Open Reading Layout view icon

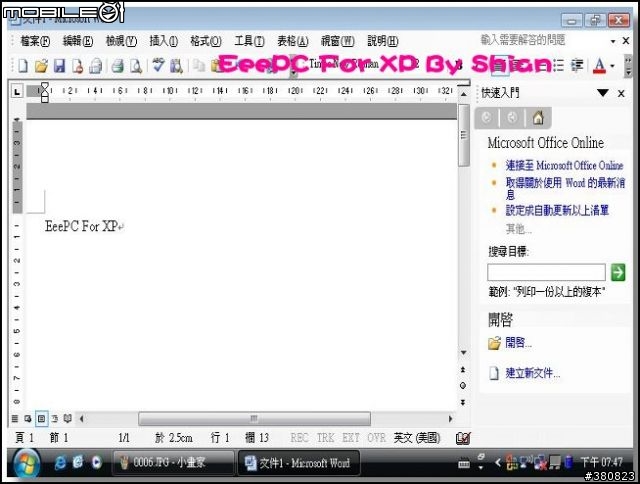(68, 419)
